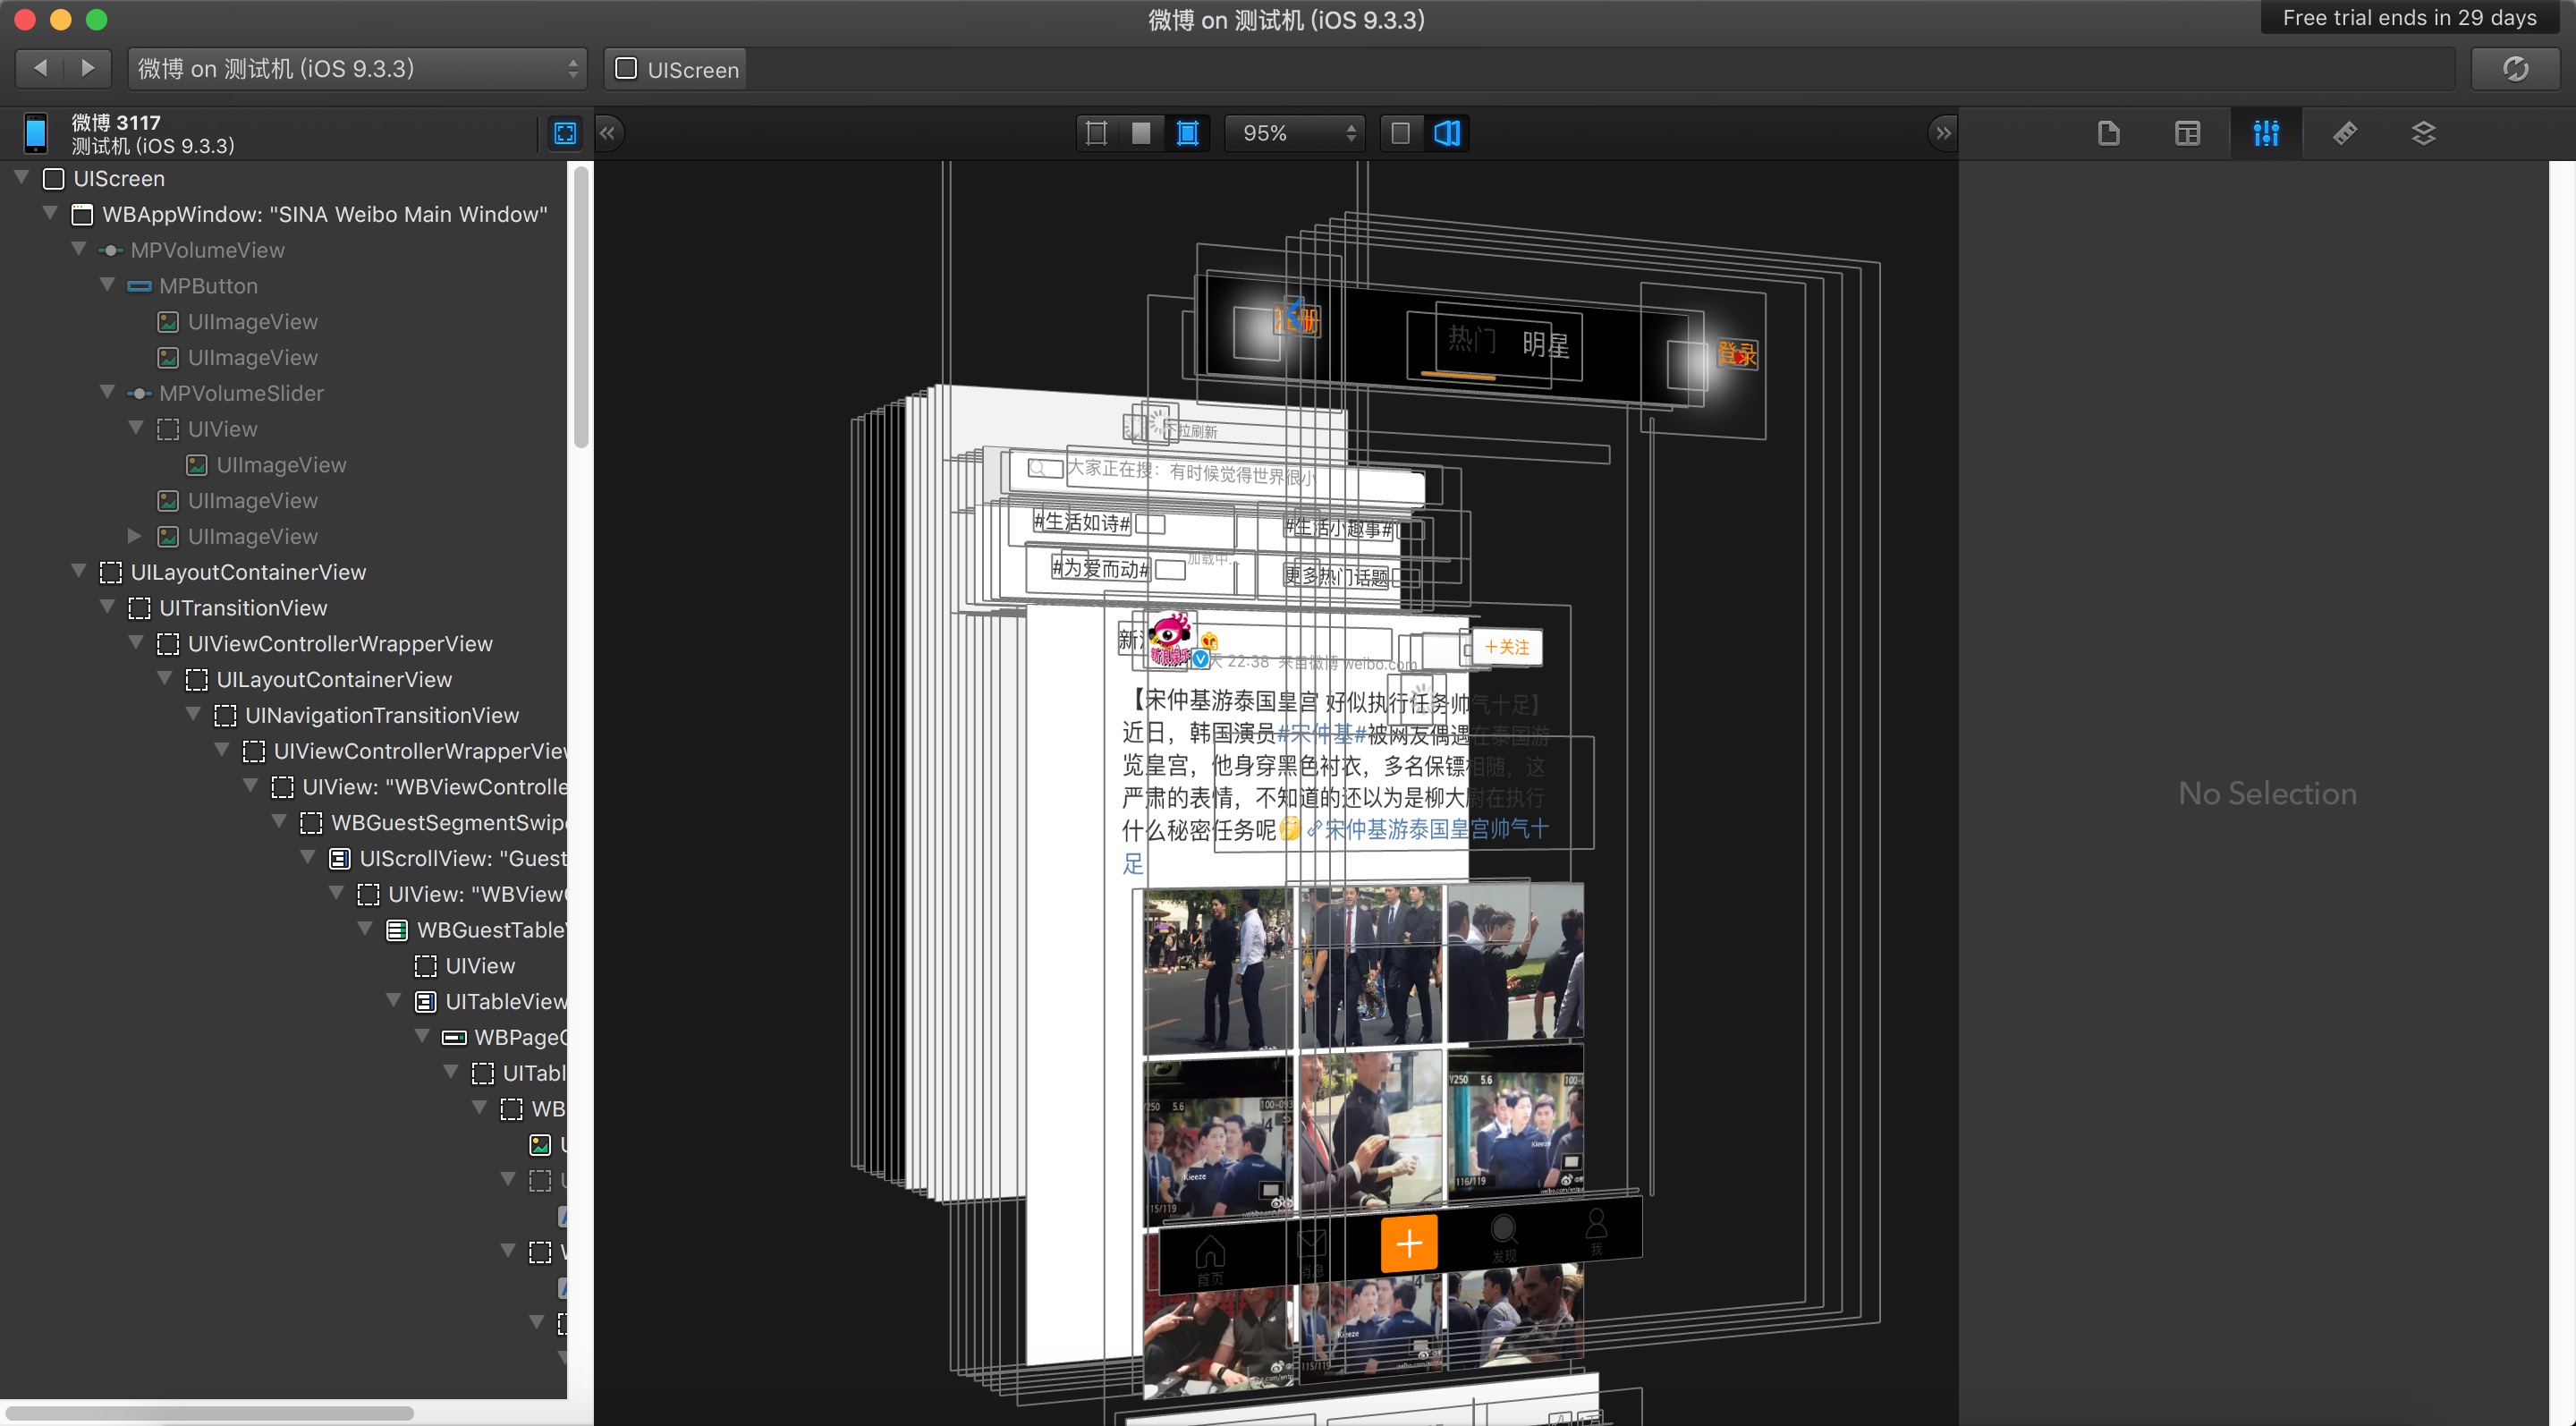Screen dimensions: 2576x1426
Task: Open the Identity inspector tab (document icon)
Action: (x=2108, y=133)
